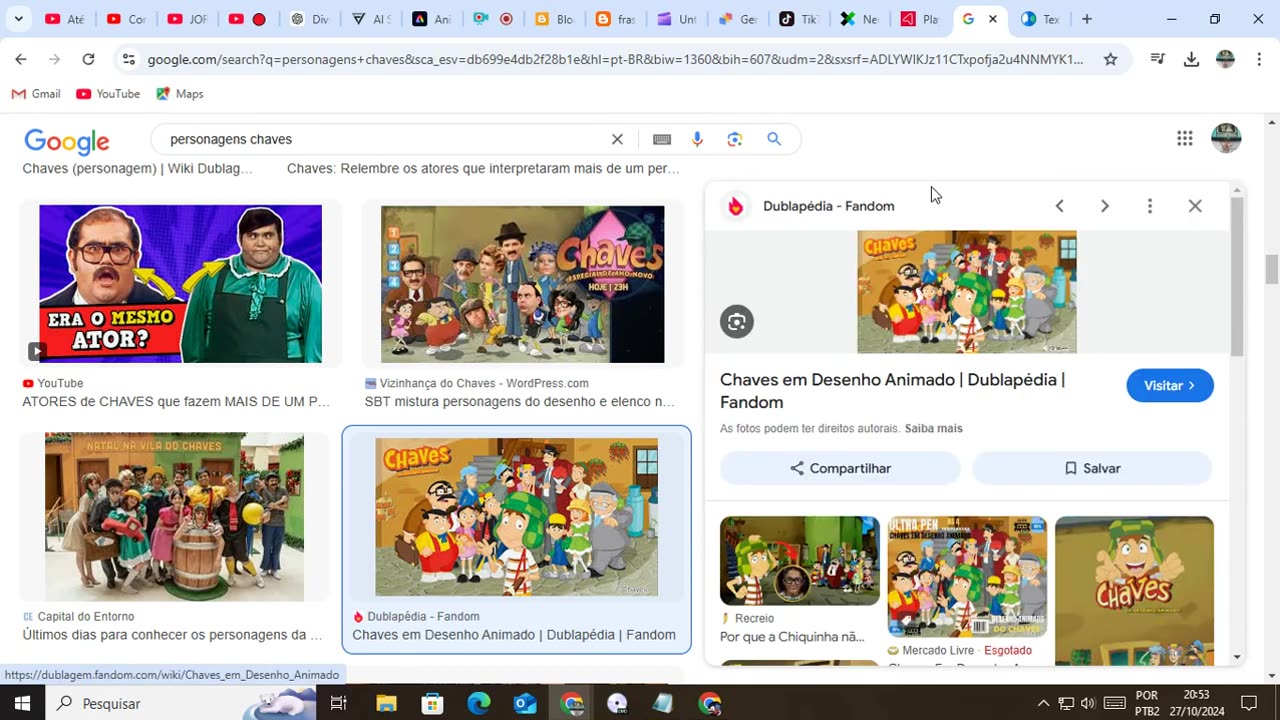
Task: Switch to the 'Div' ChatGPT tab
Action: pos(309,19)
